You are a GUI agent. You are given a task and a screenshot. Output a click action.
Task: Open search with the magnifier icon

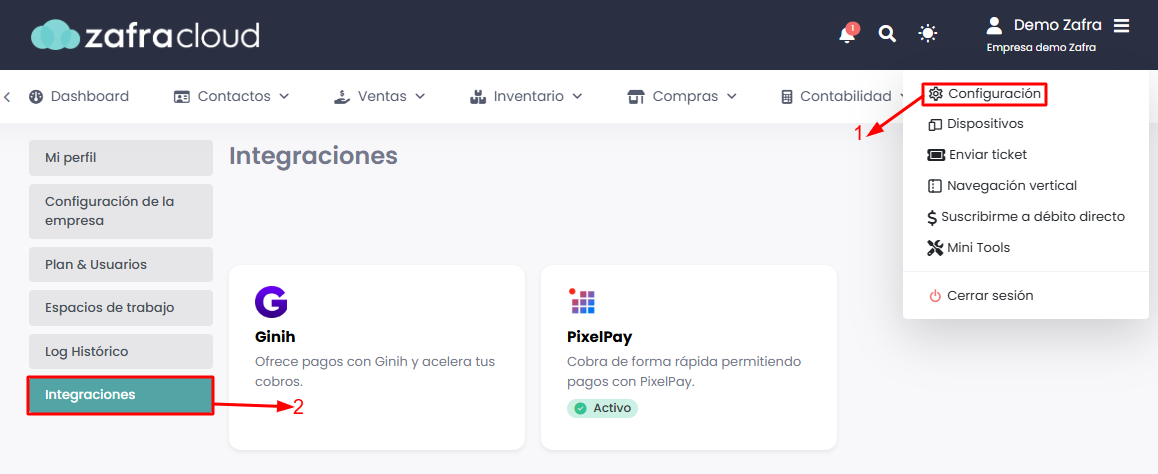pyautogui.click(x=887, y=34)
